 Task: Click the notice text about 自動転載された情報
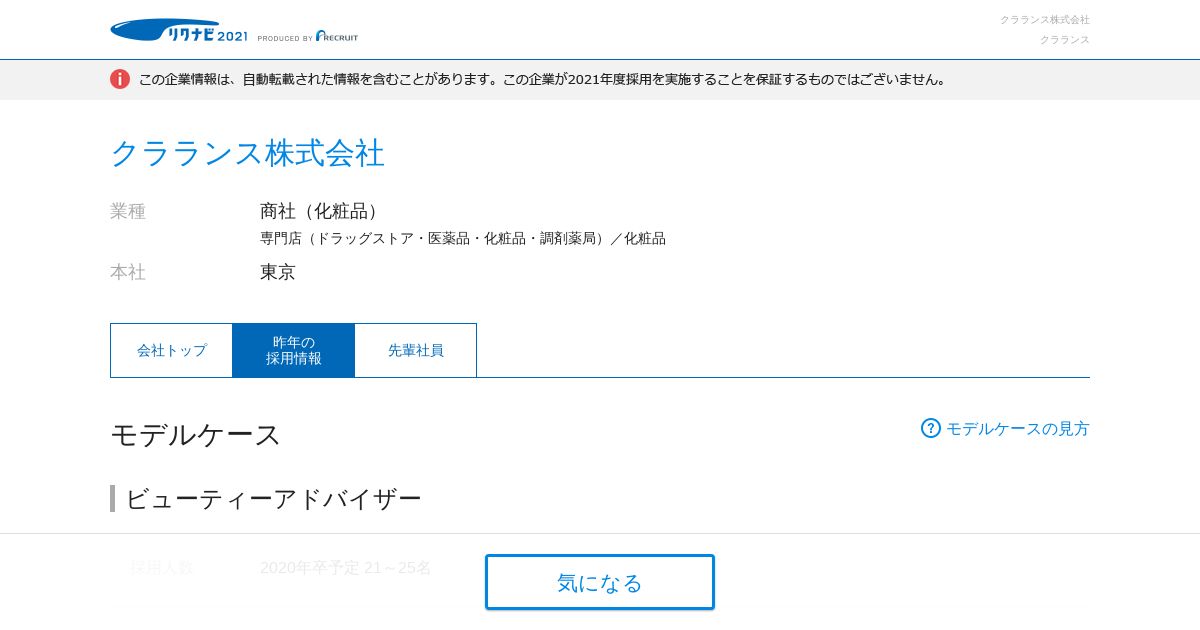(544, 79)
